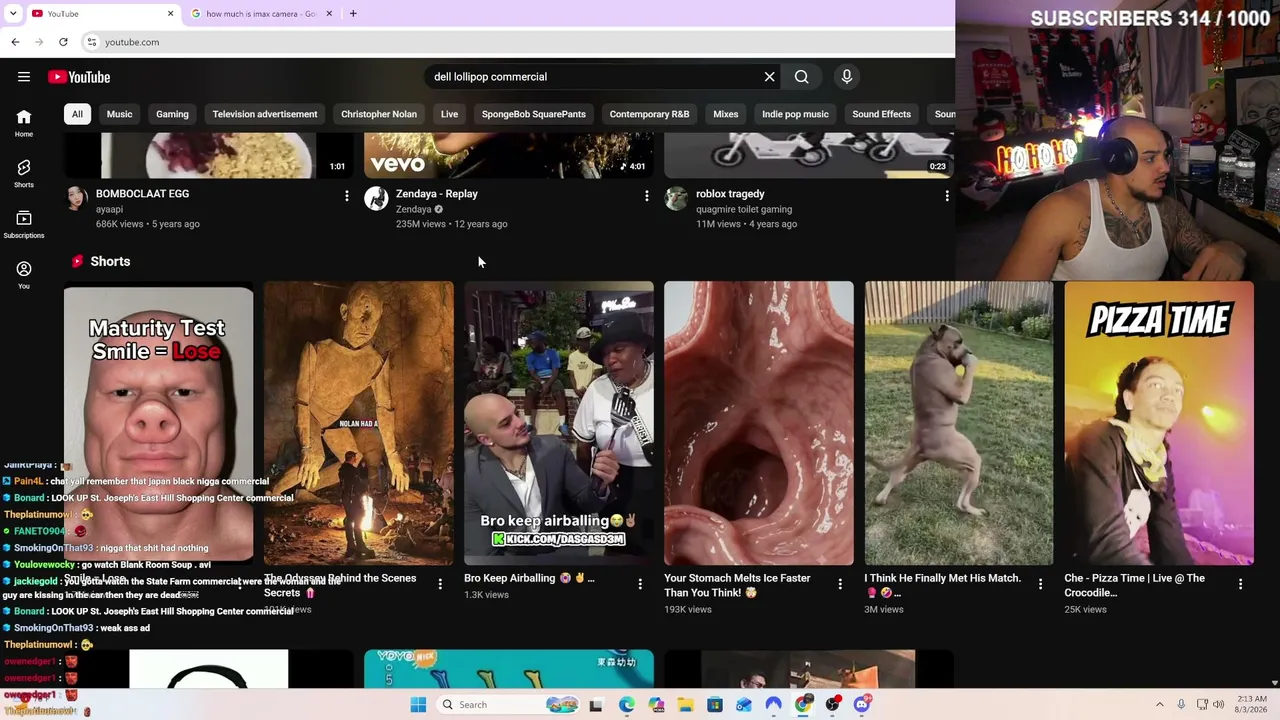Select the Contemporary R&B chip
The width and height of the screenshot is (1280, 720).
coord(649,114)
